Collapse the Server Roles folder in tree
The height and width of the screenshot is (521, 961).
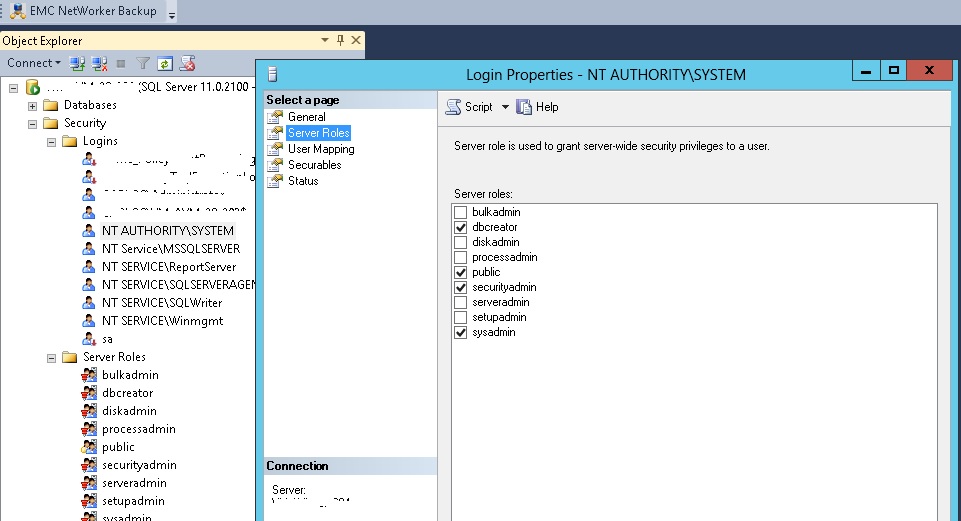coord(51,357)
